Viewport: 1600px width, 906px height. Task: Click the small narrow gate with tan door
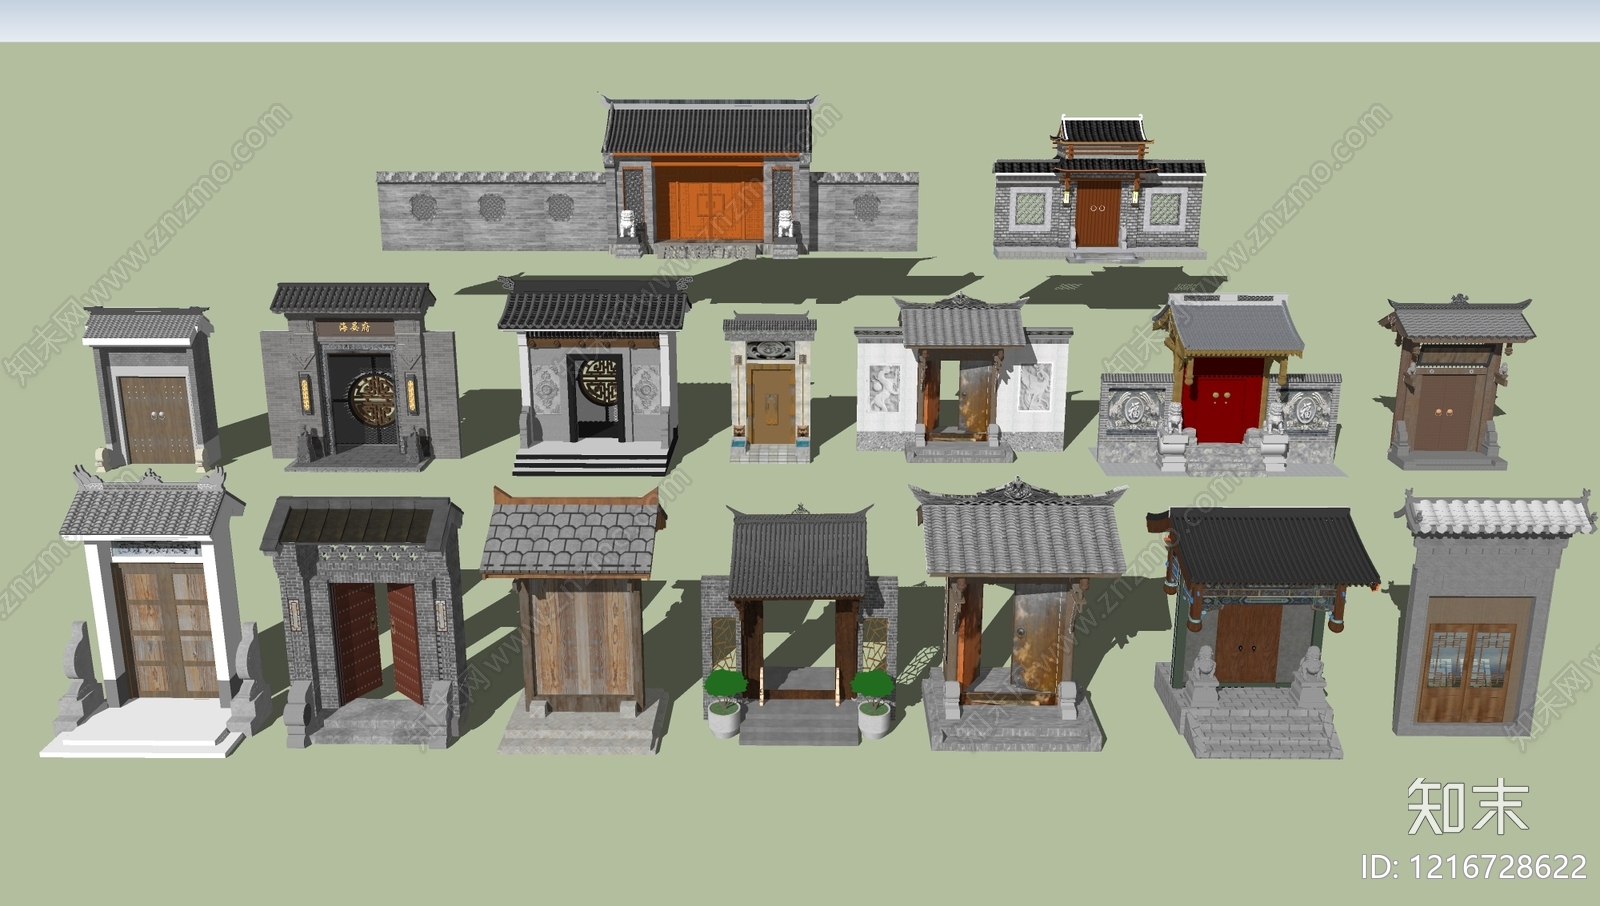[770, 390]
